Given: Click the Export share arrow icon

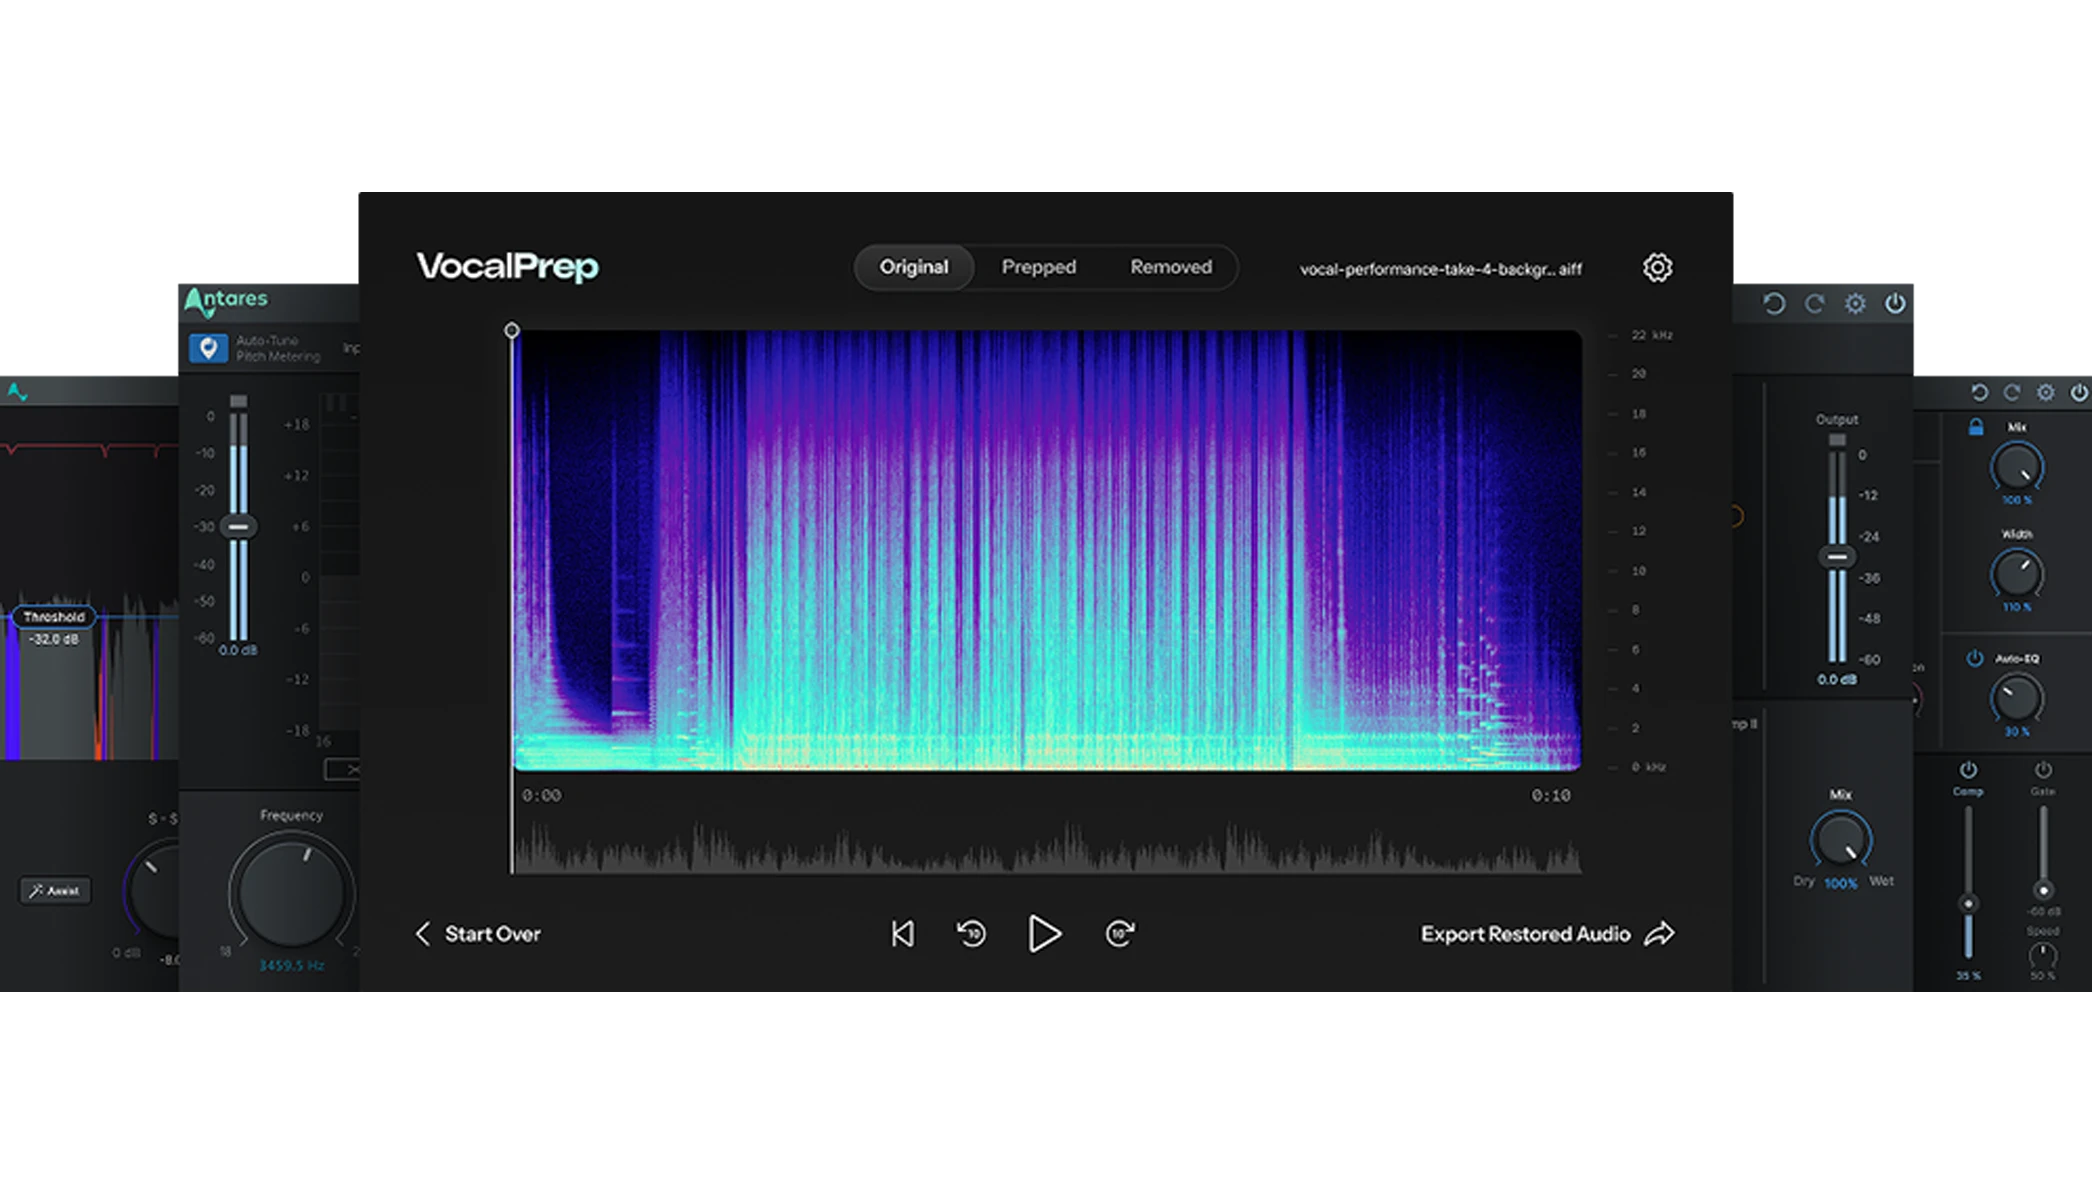Looking at the screenshot, I should pos(1661,932).
